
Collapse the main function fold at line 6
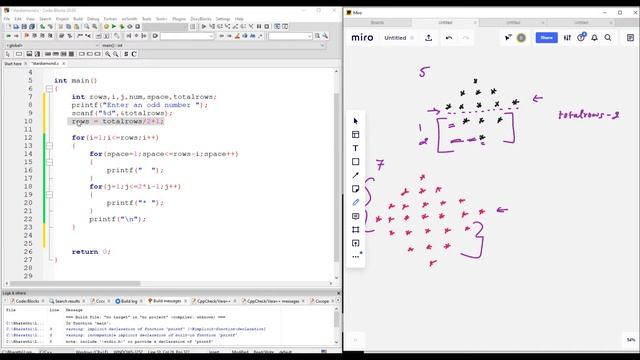tap(49, 89)
